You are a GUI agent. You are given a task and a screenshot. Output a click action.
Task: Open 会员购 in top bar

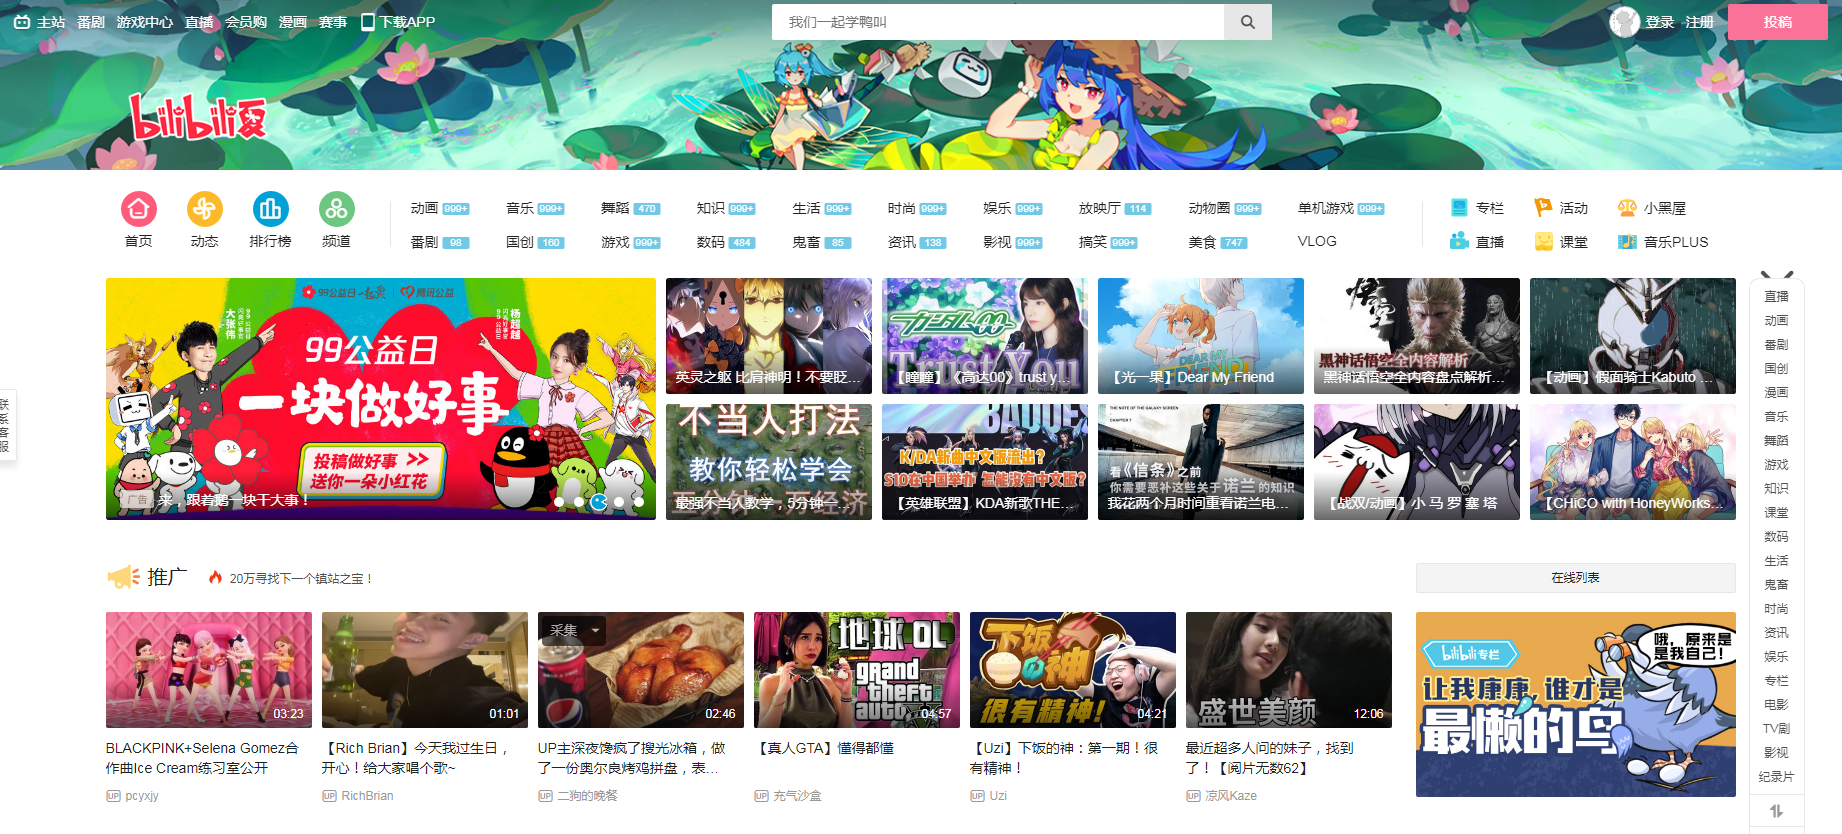[246, 21]
